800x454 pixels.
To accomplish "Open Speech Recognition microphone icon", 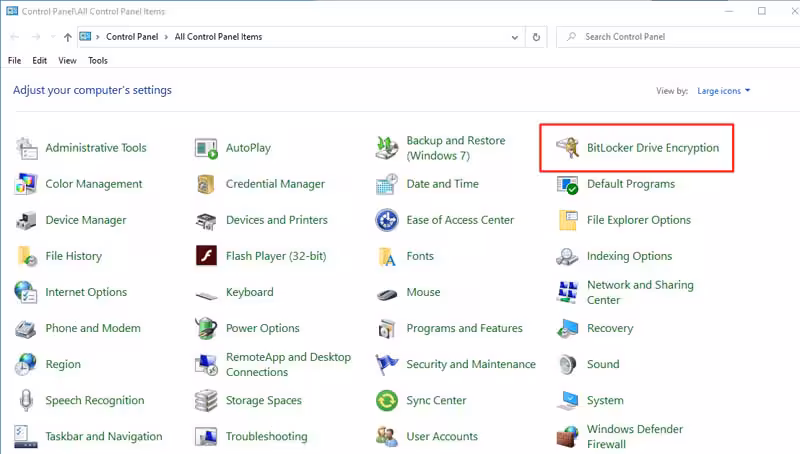I will coord(26,401).
